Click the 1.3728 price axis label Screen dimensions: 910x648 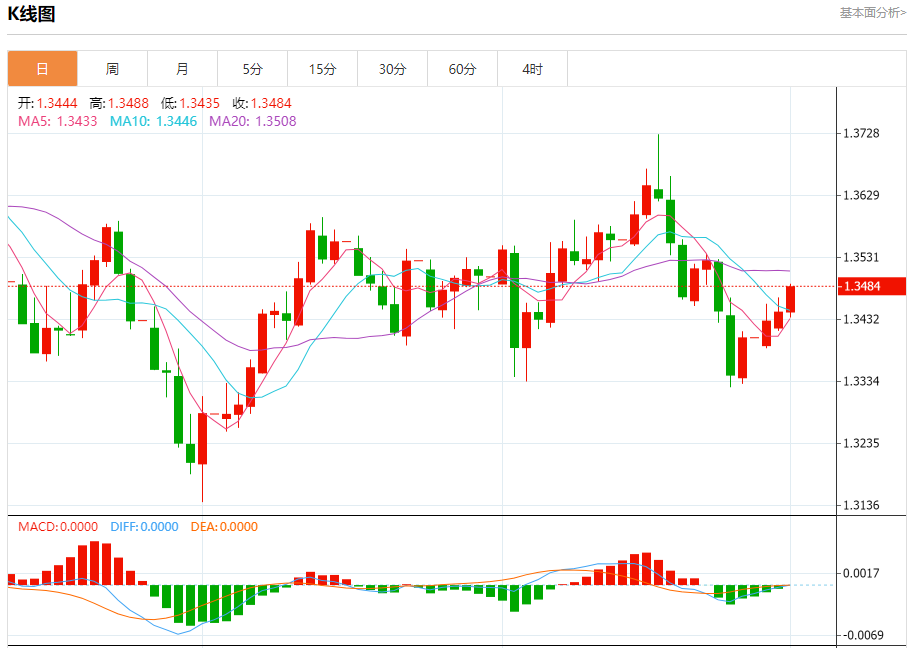click(x=861, y=133)
